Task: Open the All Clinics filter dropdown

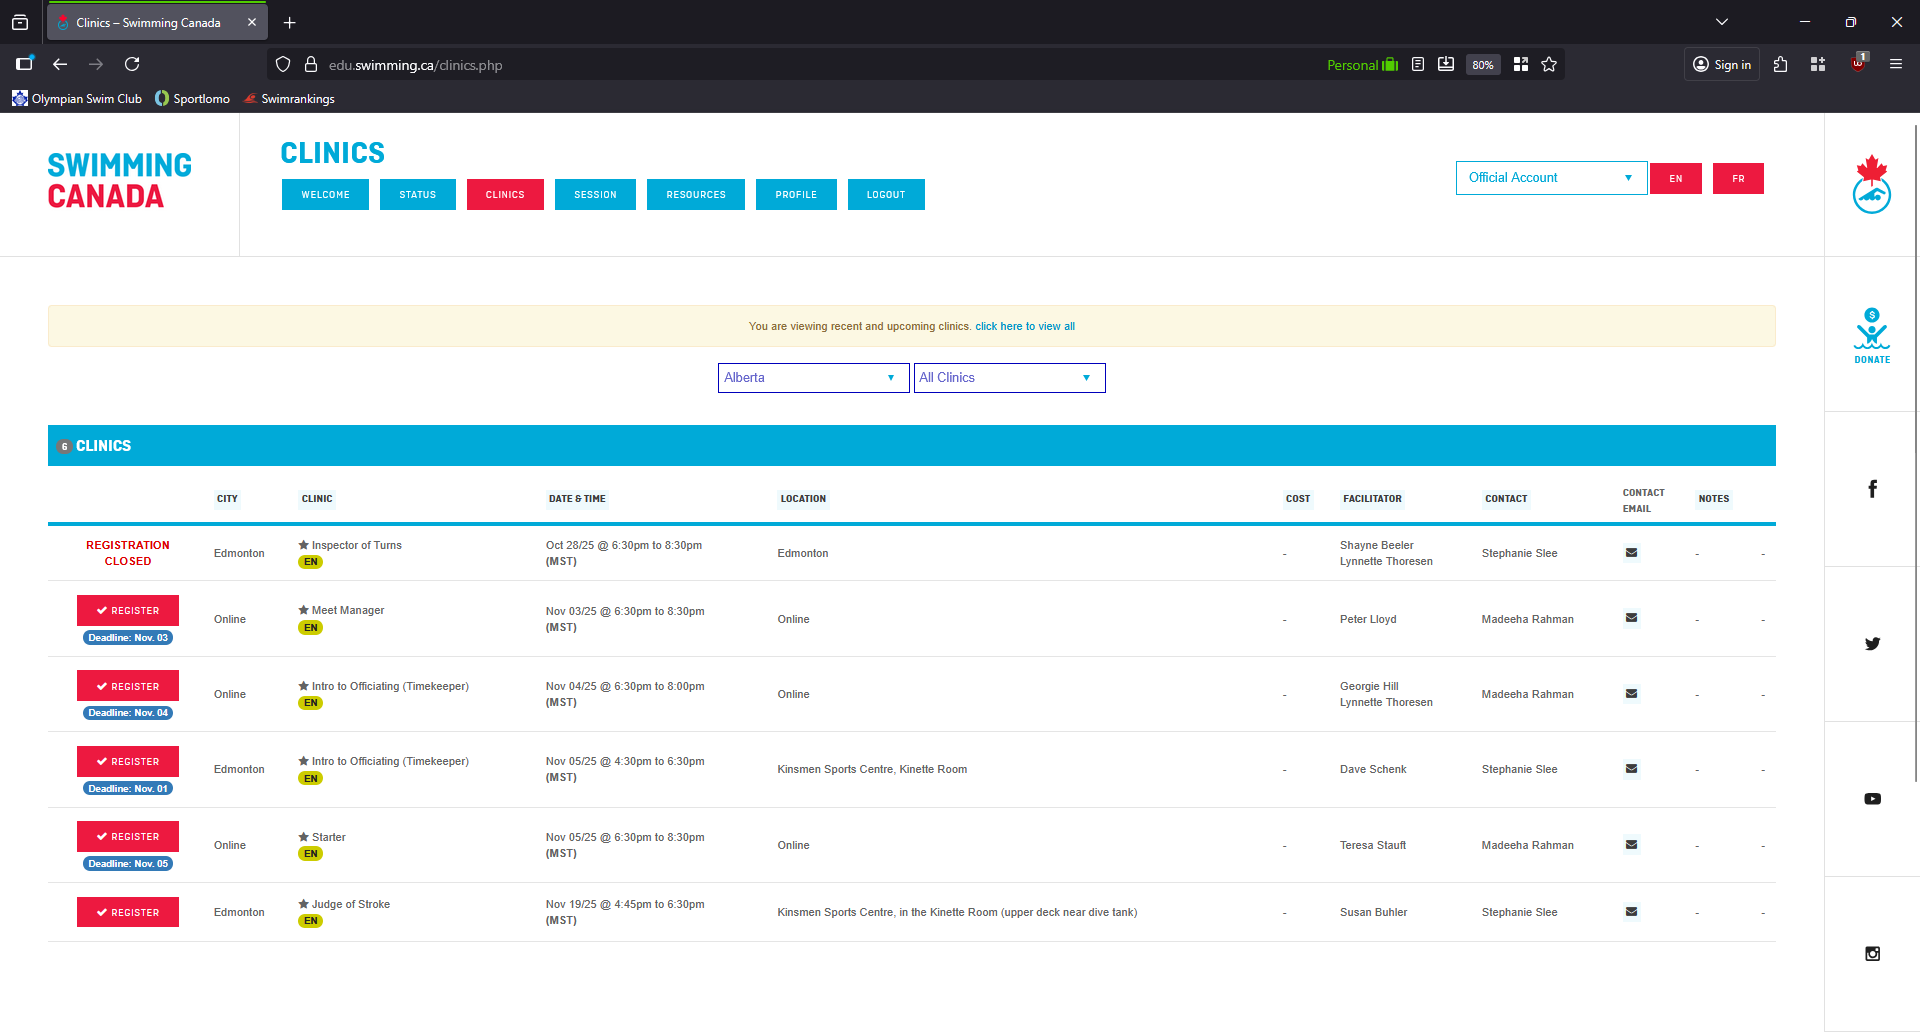Action: click(x=1008, y=378)
